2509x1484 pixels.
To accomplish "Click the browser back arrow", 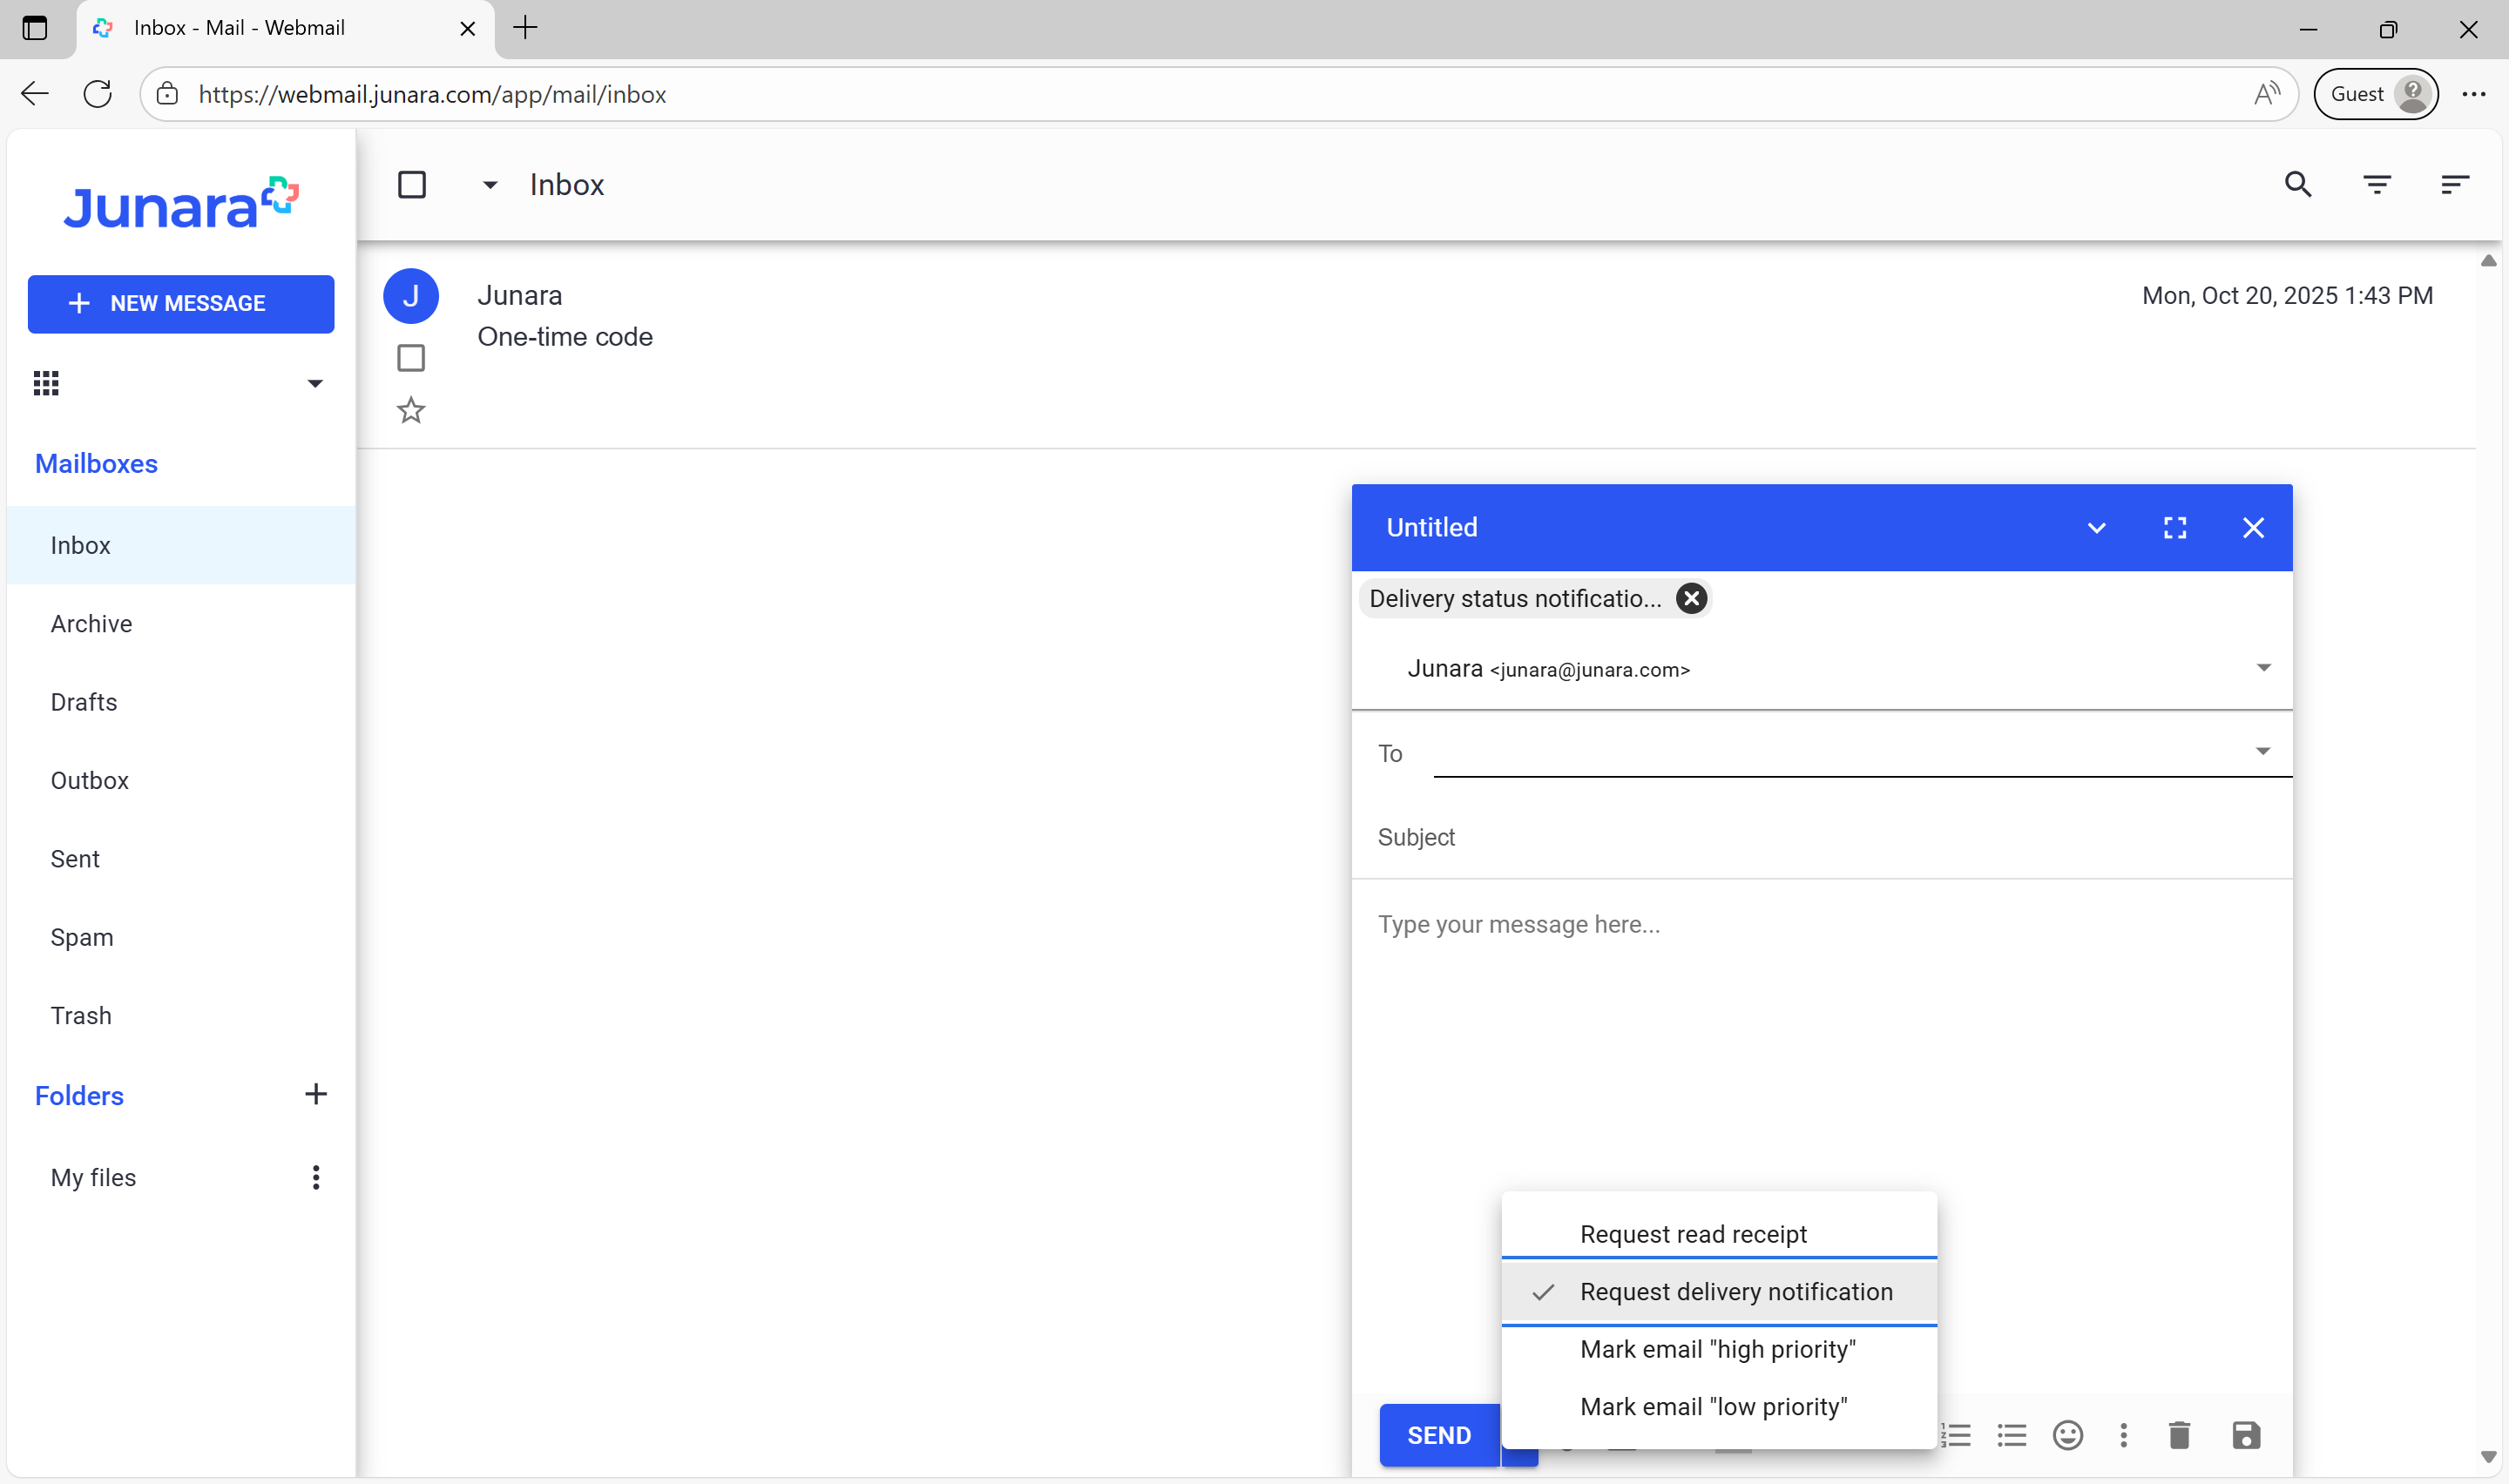I will (x=34, y=94).
